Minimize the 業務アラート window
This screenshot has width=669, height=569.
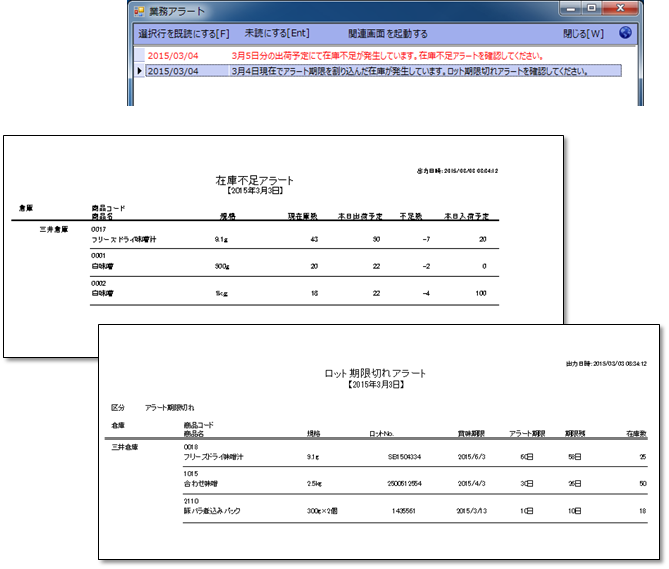(x=570, y=8)
